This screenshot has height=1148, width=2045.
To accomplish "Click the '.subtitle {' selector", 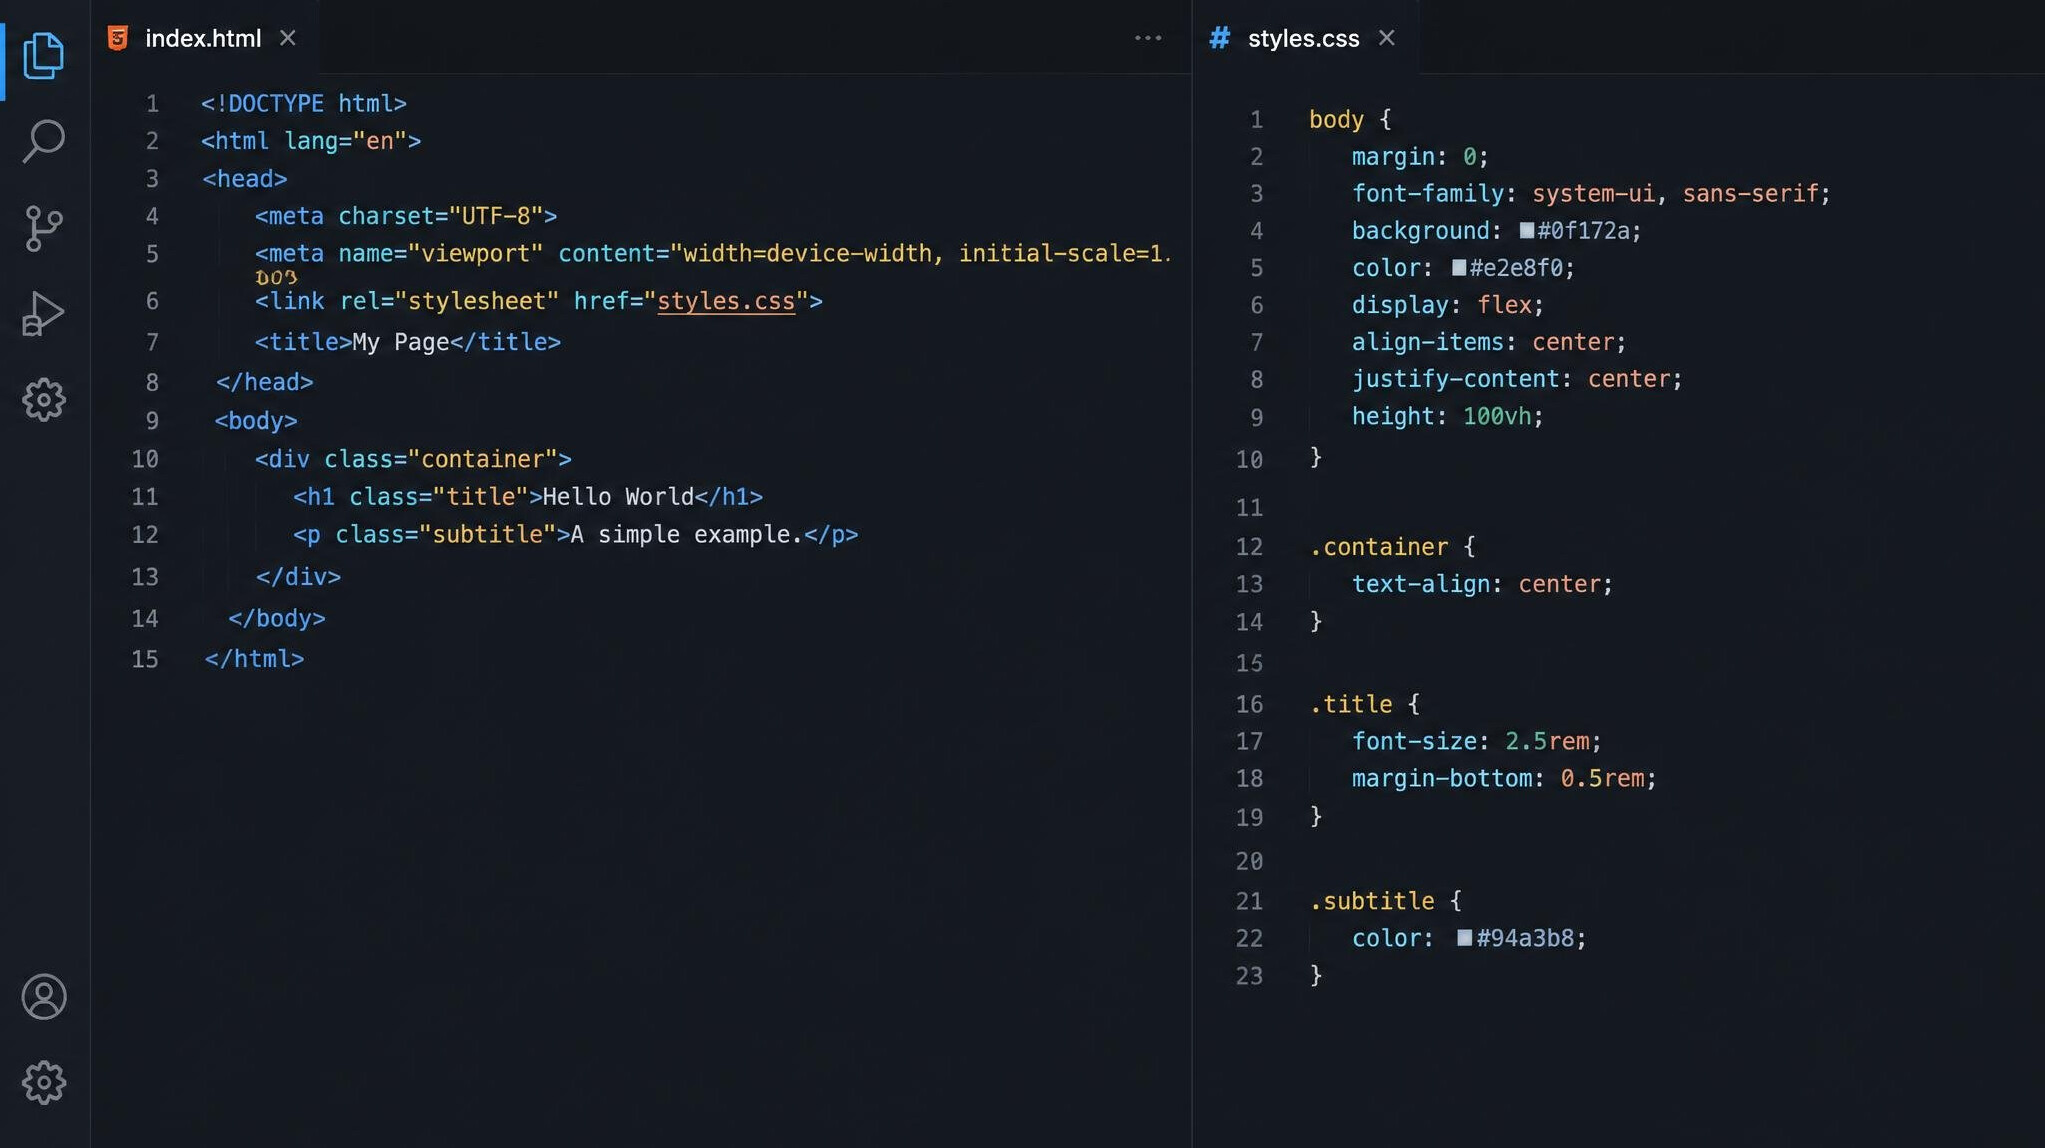I will coord(1385,901).
